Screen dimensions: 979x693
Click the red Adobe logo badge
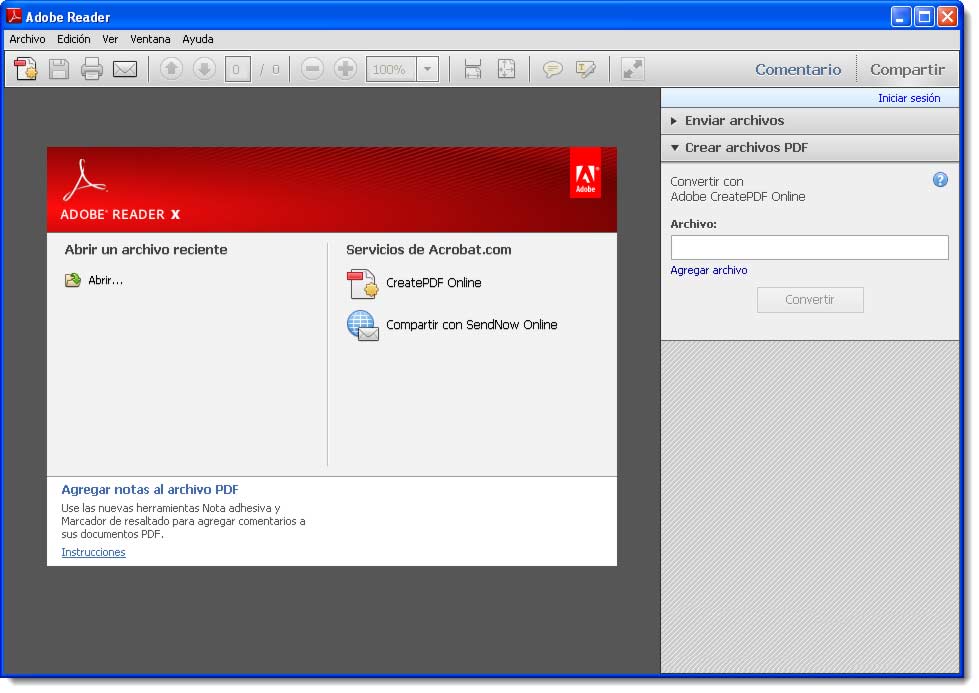pyautogui.click(x=585, y=173)
